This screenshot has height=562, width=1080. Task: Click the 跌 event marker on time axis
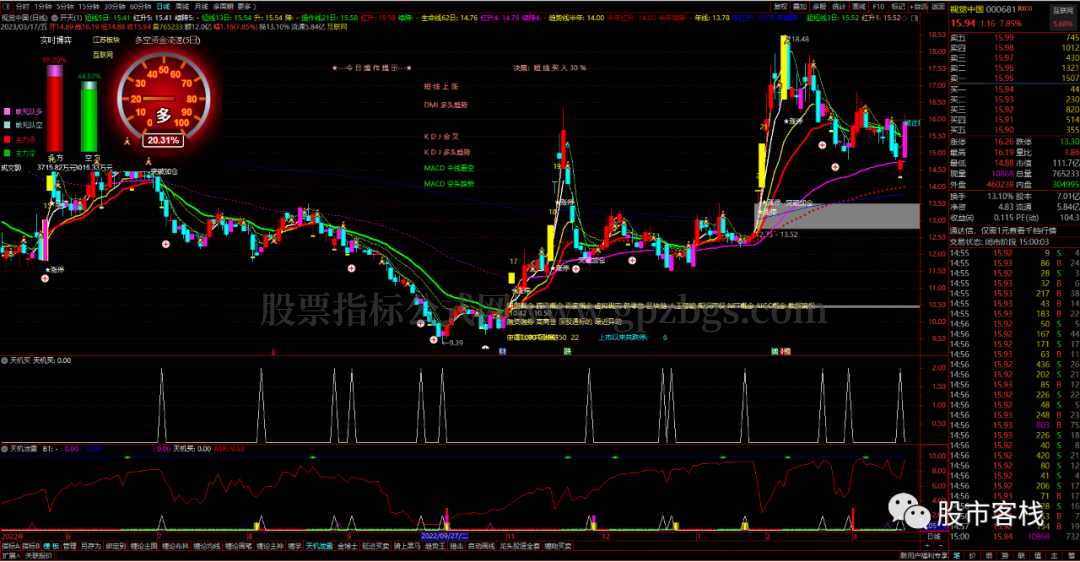(568, 351)
